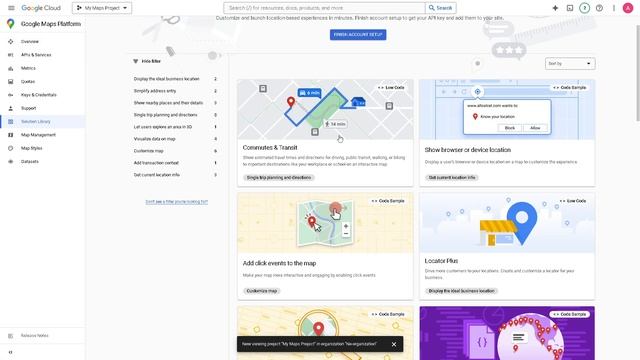The width and height of the screenshot is (640, 360).
Task: Filter by Visualize data on map
Action: [176, 139]
